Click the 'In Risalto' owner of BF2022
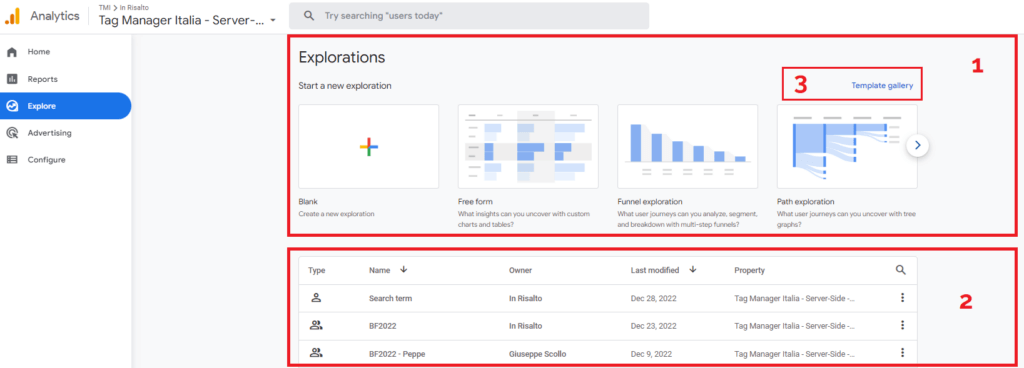 525,326
